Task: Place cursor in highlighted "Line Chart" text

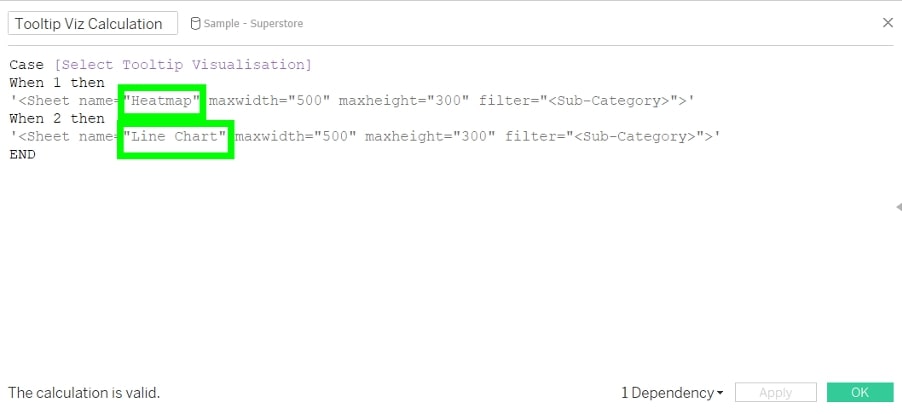Action: pos(175,136)
